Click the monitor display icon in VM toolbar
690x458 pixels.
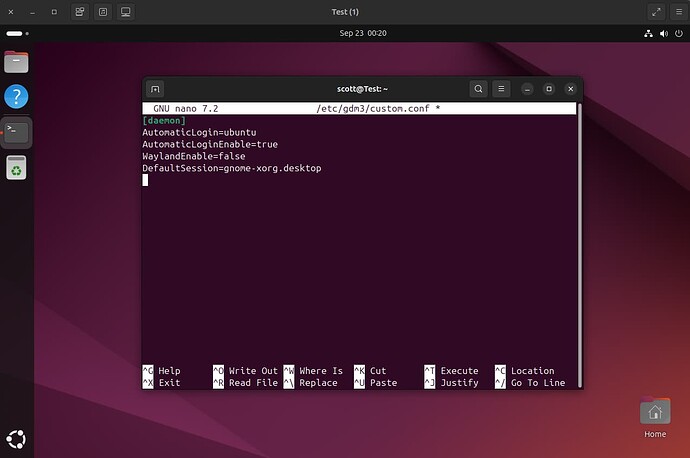(x=126, y=12)
